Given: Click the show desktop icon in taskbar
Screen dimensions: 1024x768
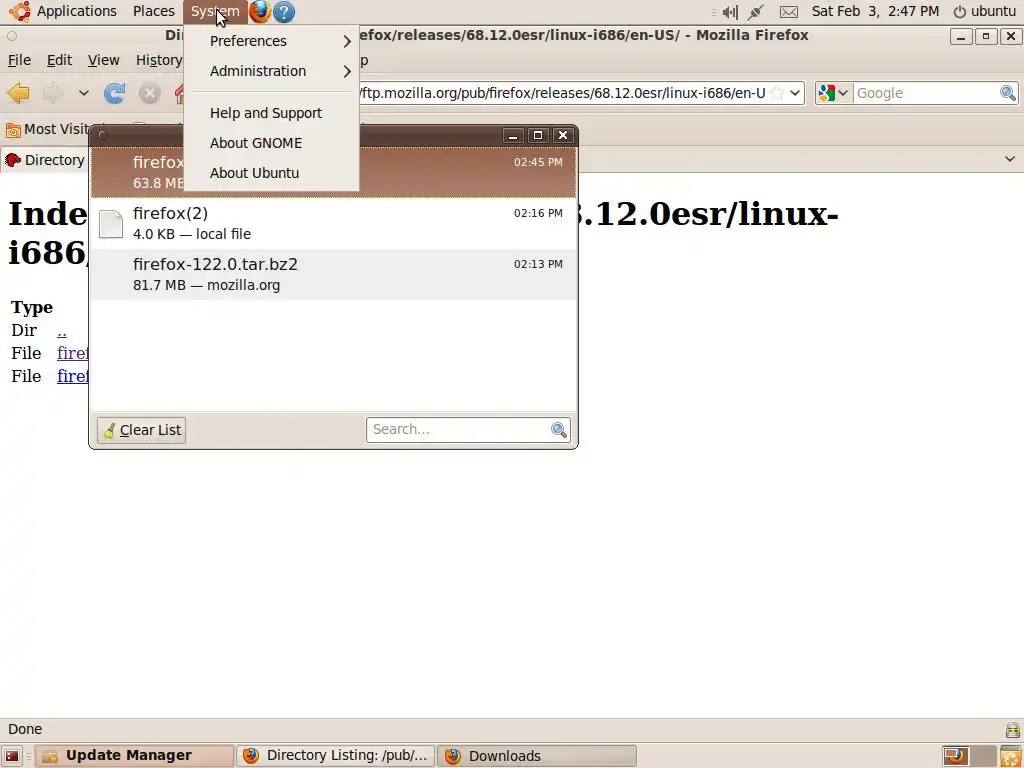Looking at the screenshot, I should click(12, 756).
